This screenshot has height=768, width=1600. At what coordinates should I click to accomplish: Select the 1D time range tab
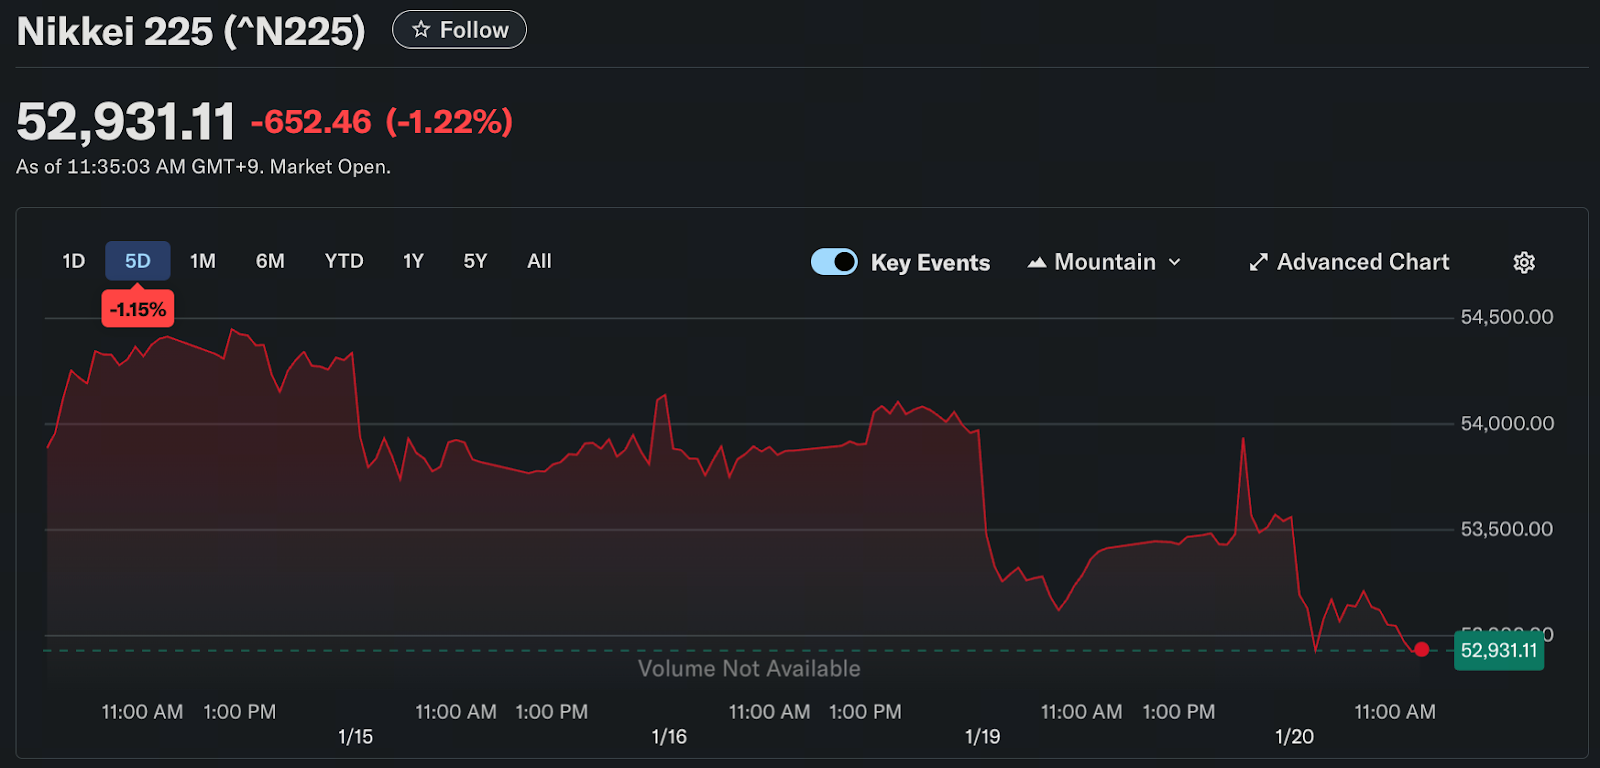point(74,261)
